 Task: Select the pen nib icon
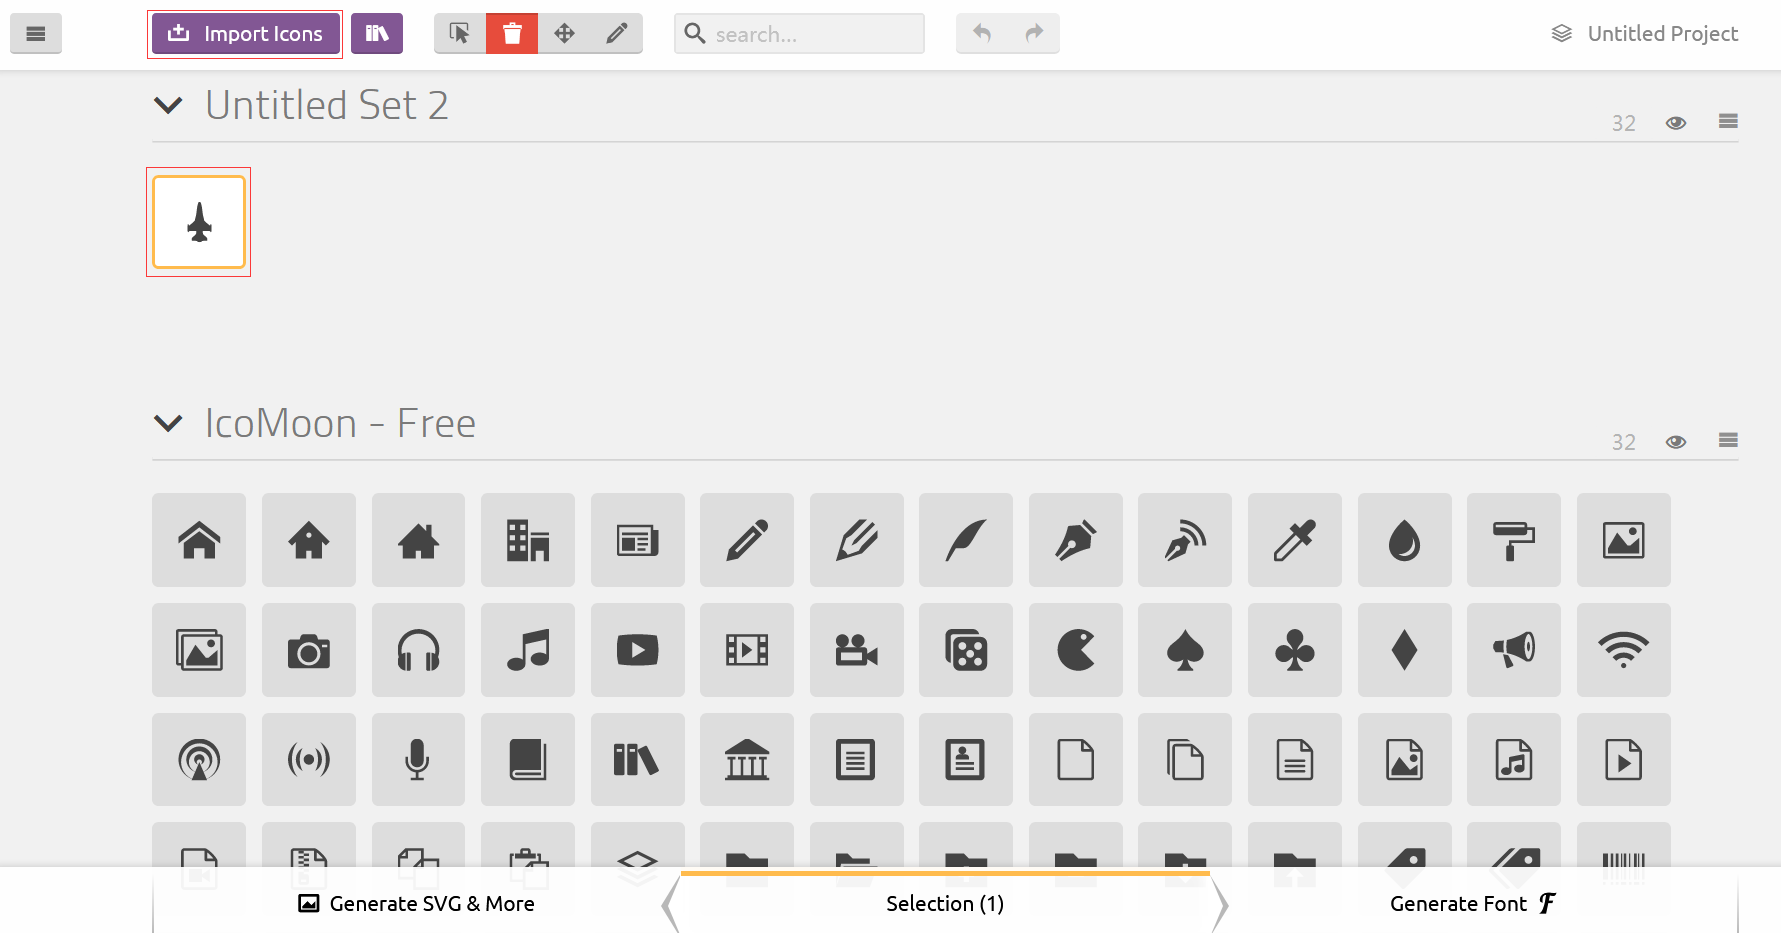[x=1076, y=540]
